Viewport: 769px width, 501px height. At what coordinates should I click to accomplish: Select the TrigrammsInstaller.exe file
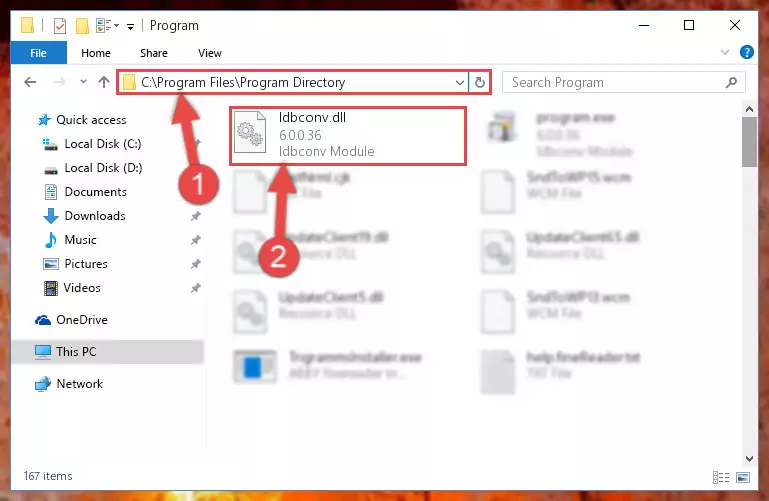(328, 365)
